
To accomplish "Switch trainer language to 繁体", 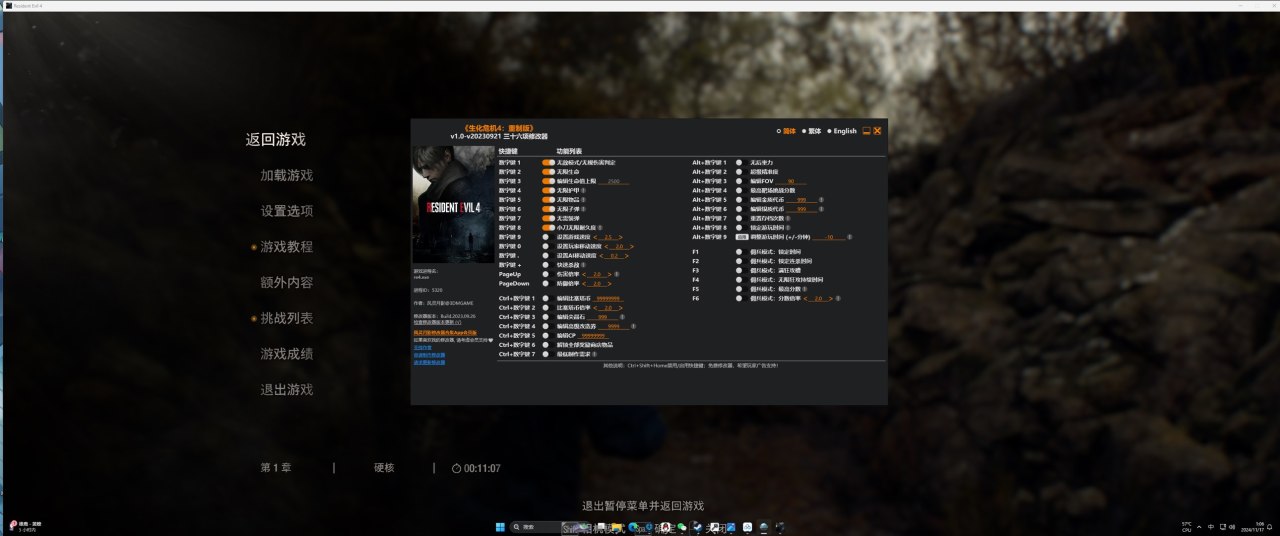I will pyautogui.click(x=811, y=131).
